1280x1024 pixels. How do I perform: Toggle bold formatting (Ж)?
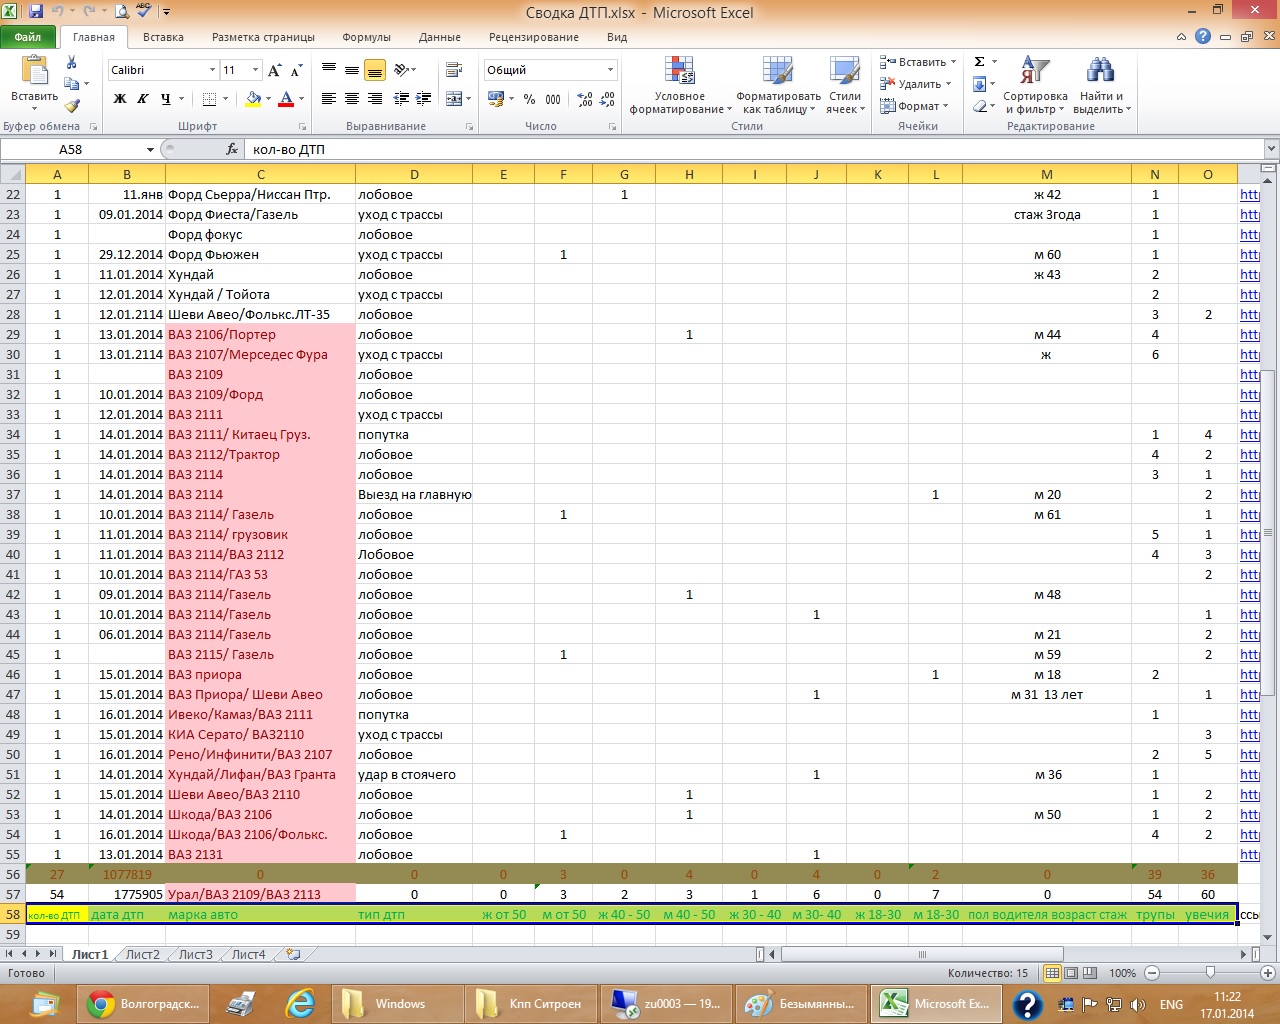tap(120, 99)
